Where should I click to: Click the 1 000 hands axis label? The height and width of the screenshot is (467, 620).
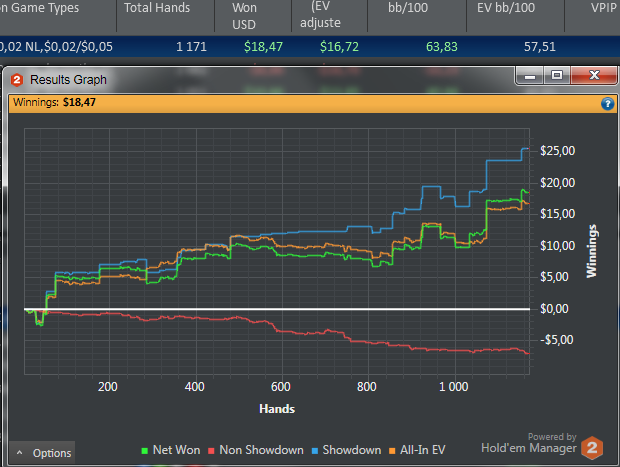454,387
